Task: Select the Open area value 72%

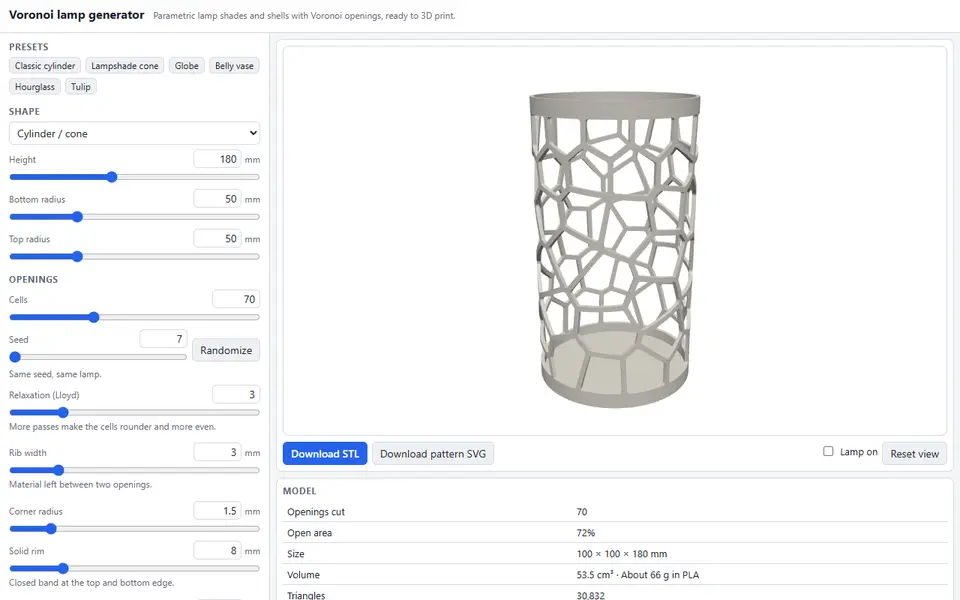Action: (x=585, y=533)
